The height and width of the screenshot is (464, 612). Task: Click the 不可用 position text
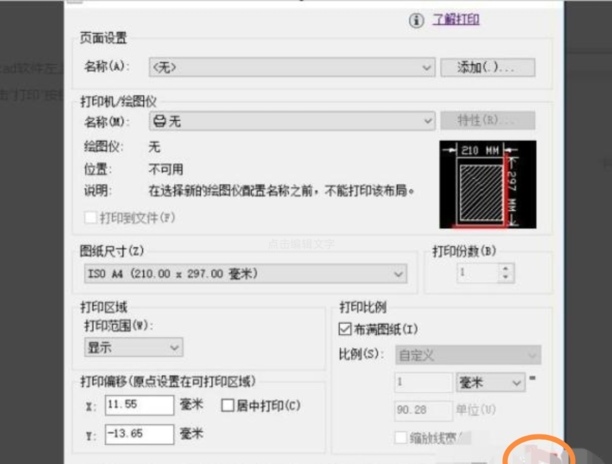[x=166, y=169]
